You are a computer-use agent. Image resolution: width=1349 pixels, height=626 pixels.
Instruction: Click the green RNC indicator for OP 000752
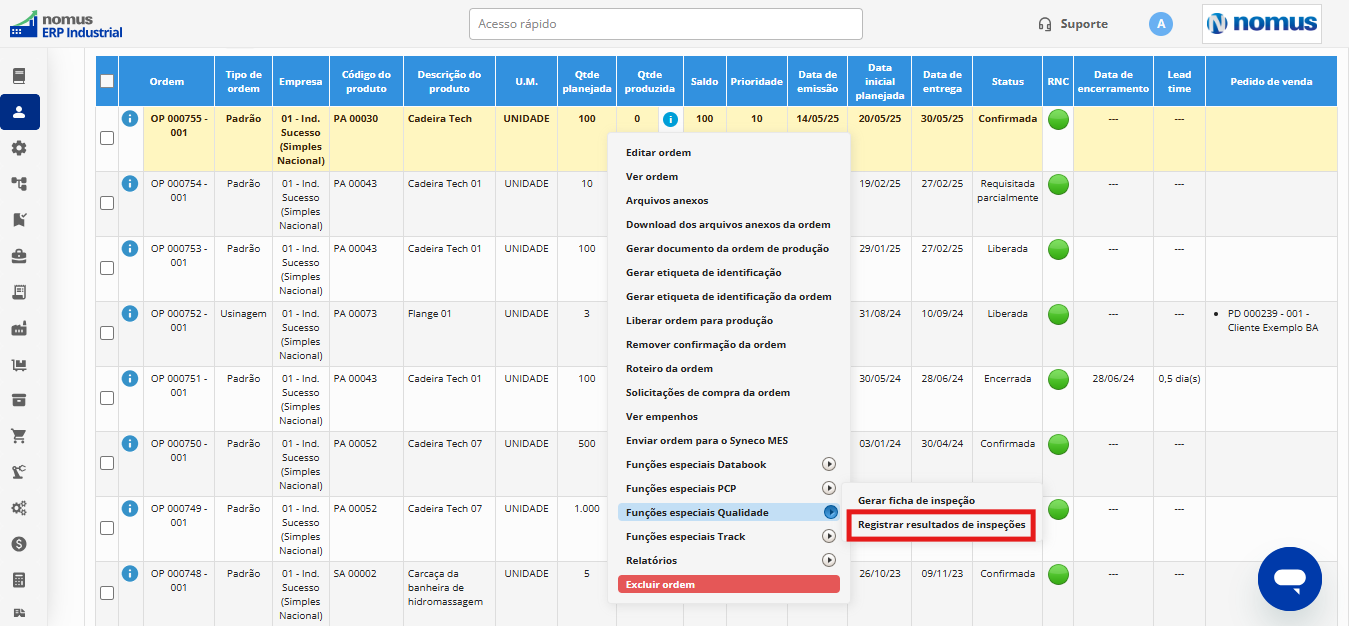(1058, 315)
